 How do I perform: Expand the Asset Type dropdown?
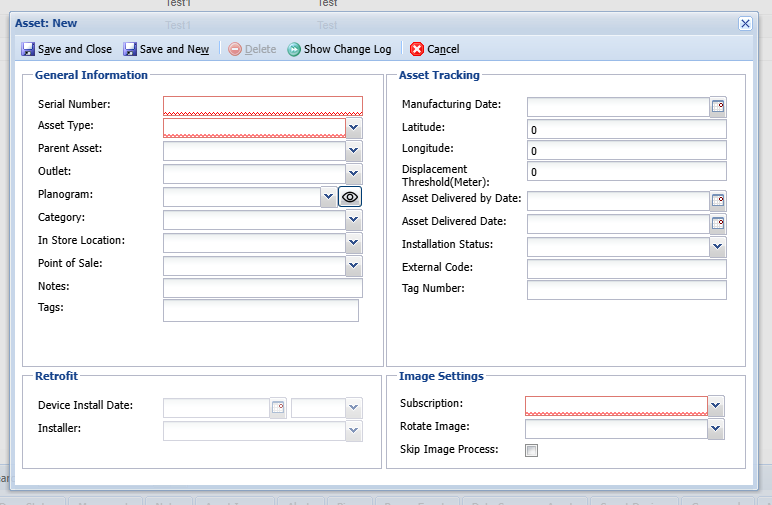tap(354, 127)
